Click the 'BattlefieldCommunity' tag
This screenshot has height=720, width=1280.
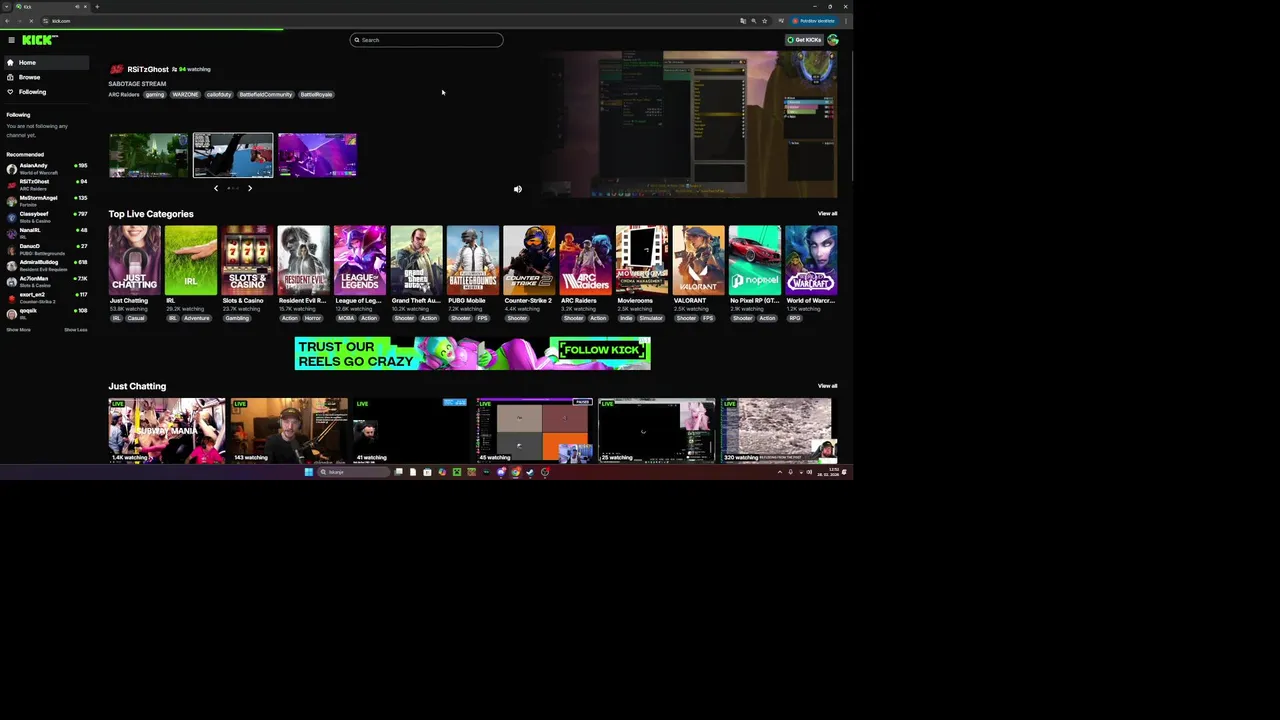[x=265, y=95]
